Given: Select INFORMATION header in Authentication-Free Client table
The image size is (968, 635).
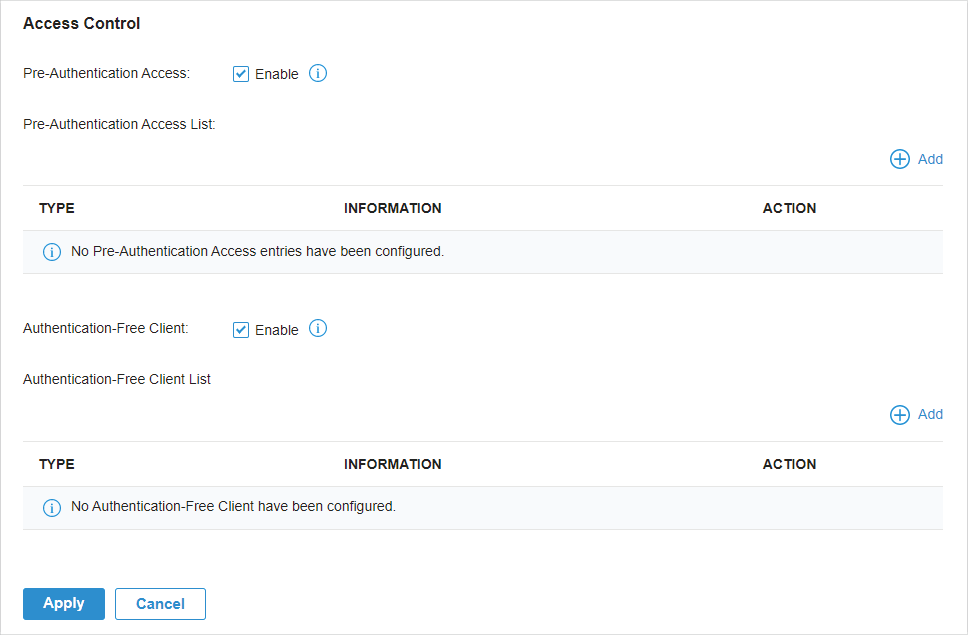Looking at the screenshot, I should [393, 464].
